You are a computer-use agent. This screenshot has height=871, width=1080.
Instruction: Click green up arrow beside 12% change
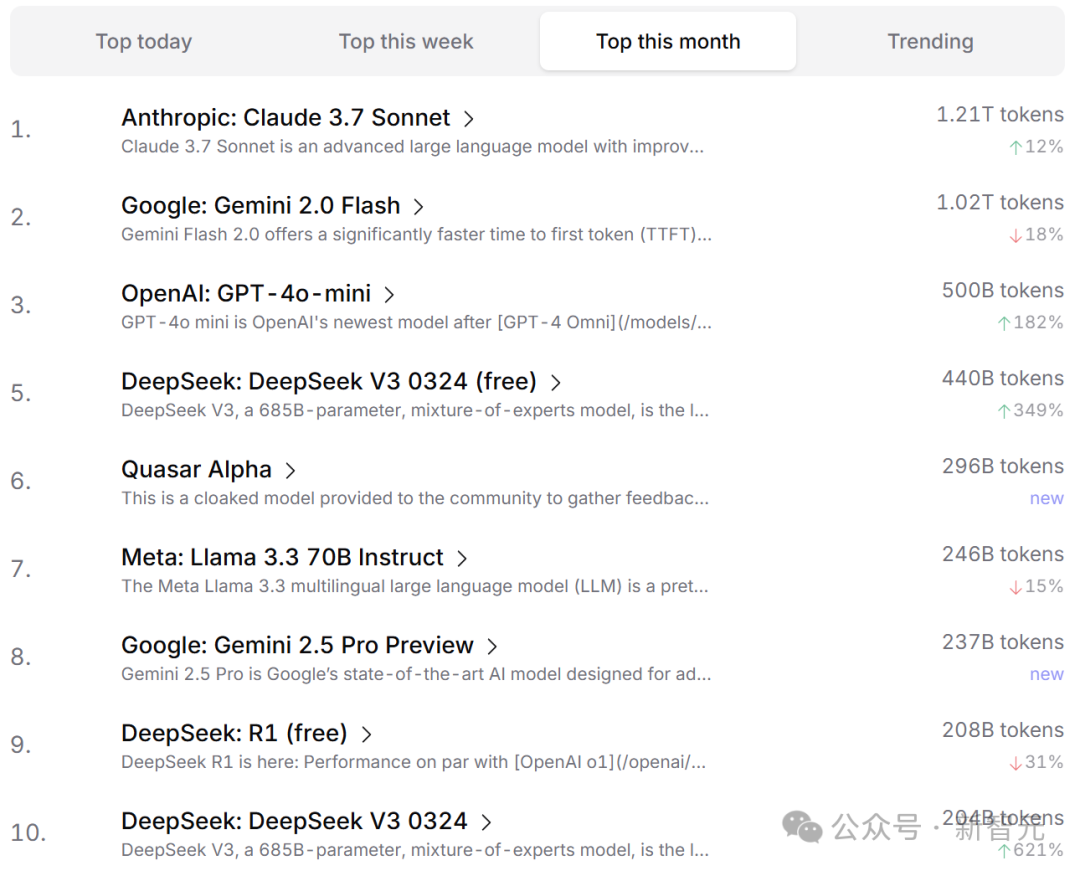1015,147
